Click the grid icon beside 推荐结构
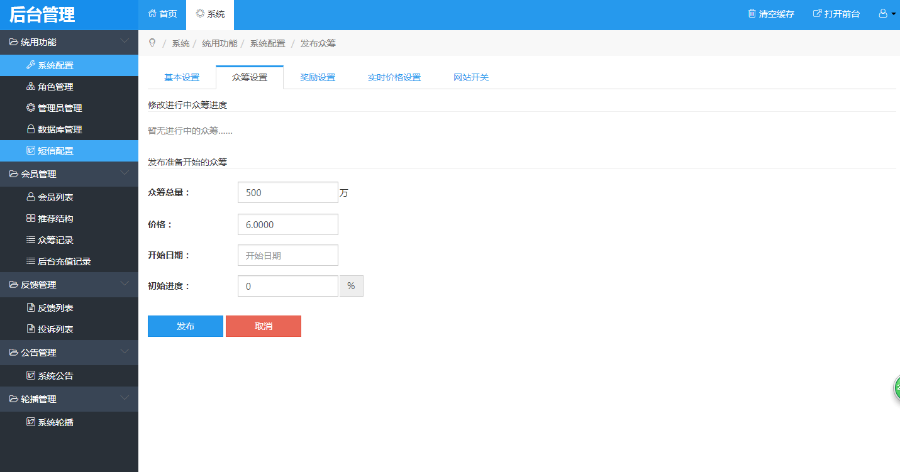The height and width of the screenshot is (472, 900). [30, 218]
